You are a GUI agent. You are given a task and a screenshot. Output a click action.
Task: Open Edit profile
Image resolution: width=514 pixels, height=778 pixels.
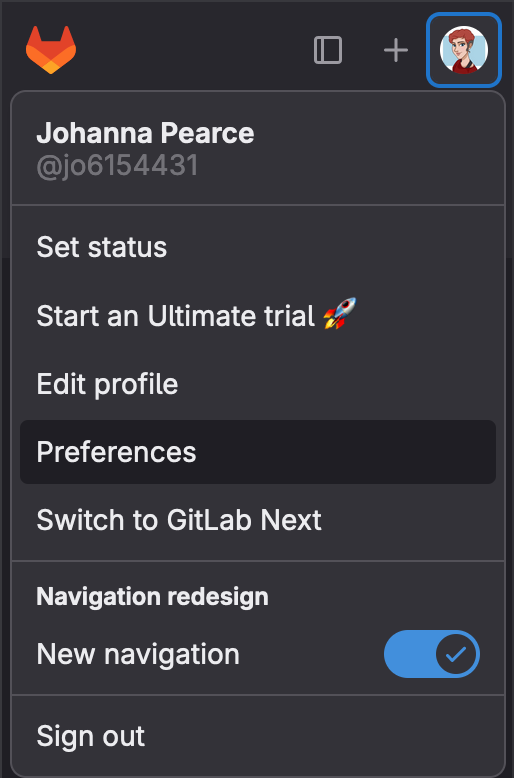pyautogui.click(x=258, y=384)
